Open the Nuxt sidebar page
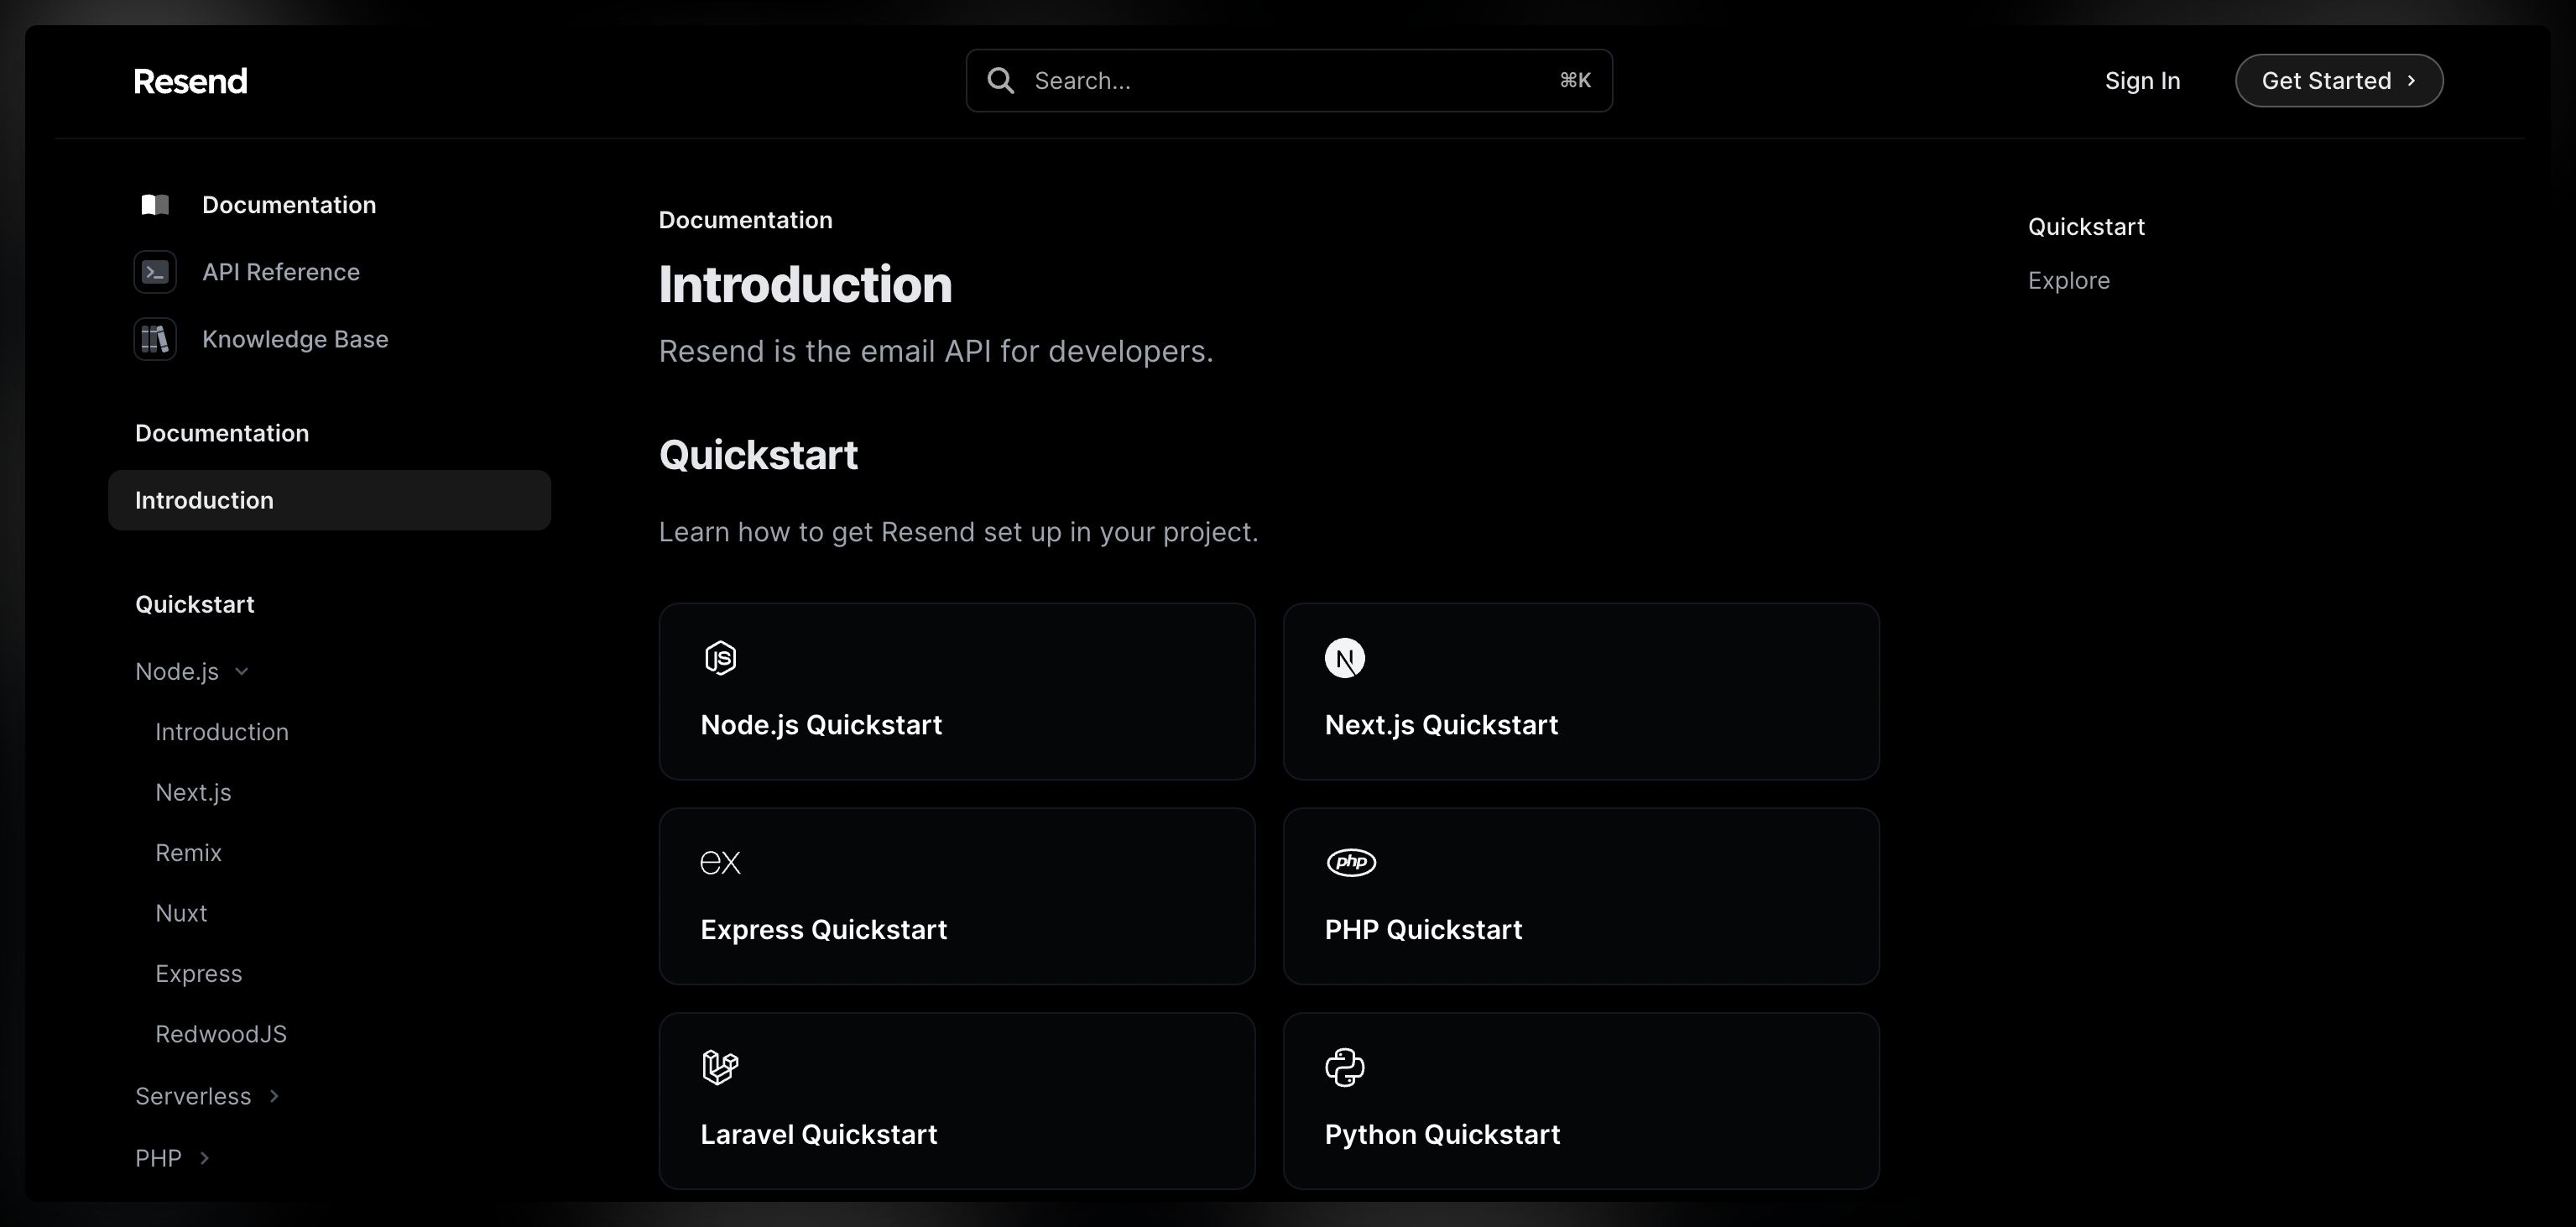2576x1227 pixels. click(181, 913)
